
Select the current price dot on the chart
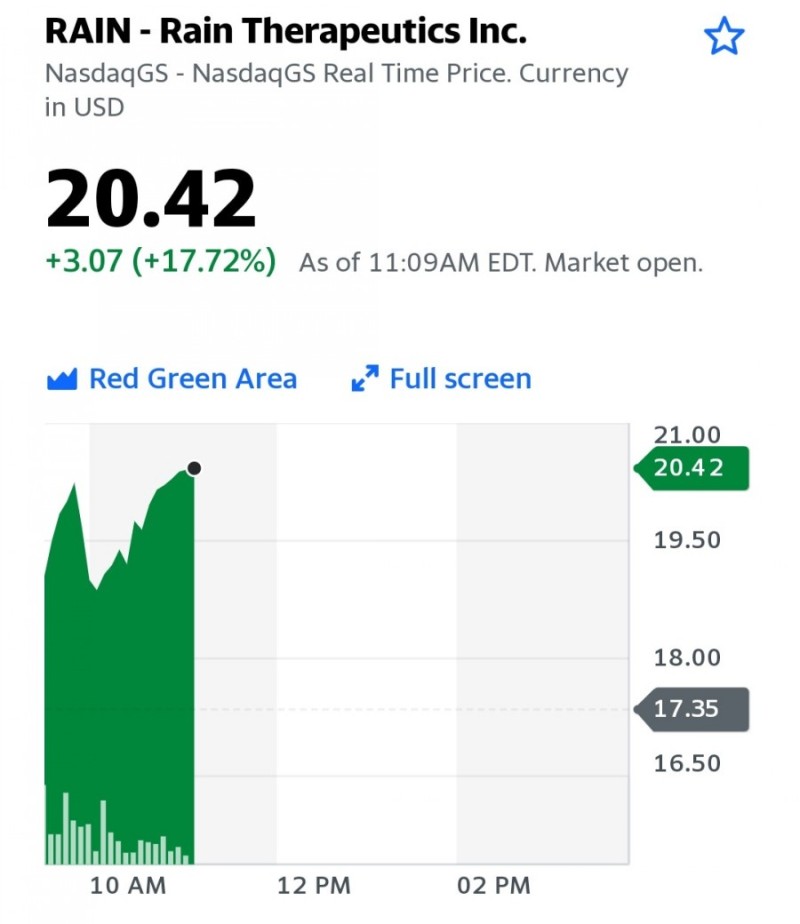(194, 468)
